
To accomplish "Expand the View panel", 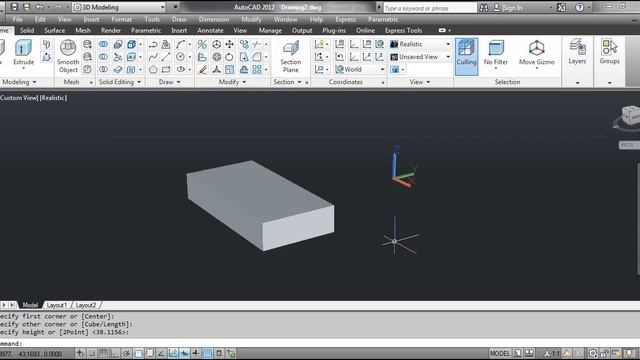I will (x=420, y=82).
